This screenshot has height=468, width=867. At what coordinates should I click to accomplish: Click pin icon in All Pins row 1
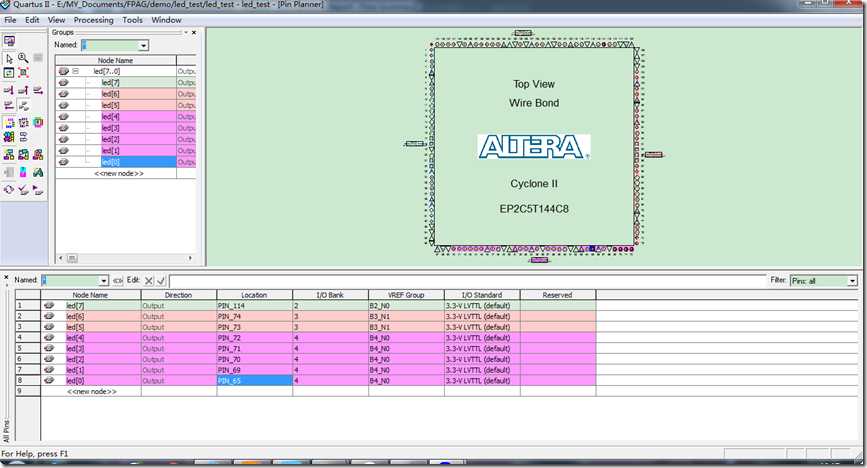pyautogui.click(x=49, y=305)
